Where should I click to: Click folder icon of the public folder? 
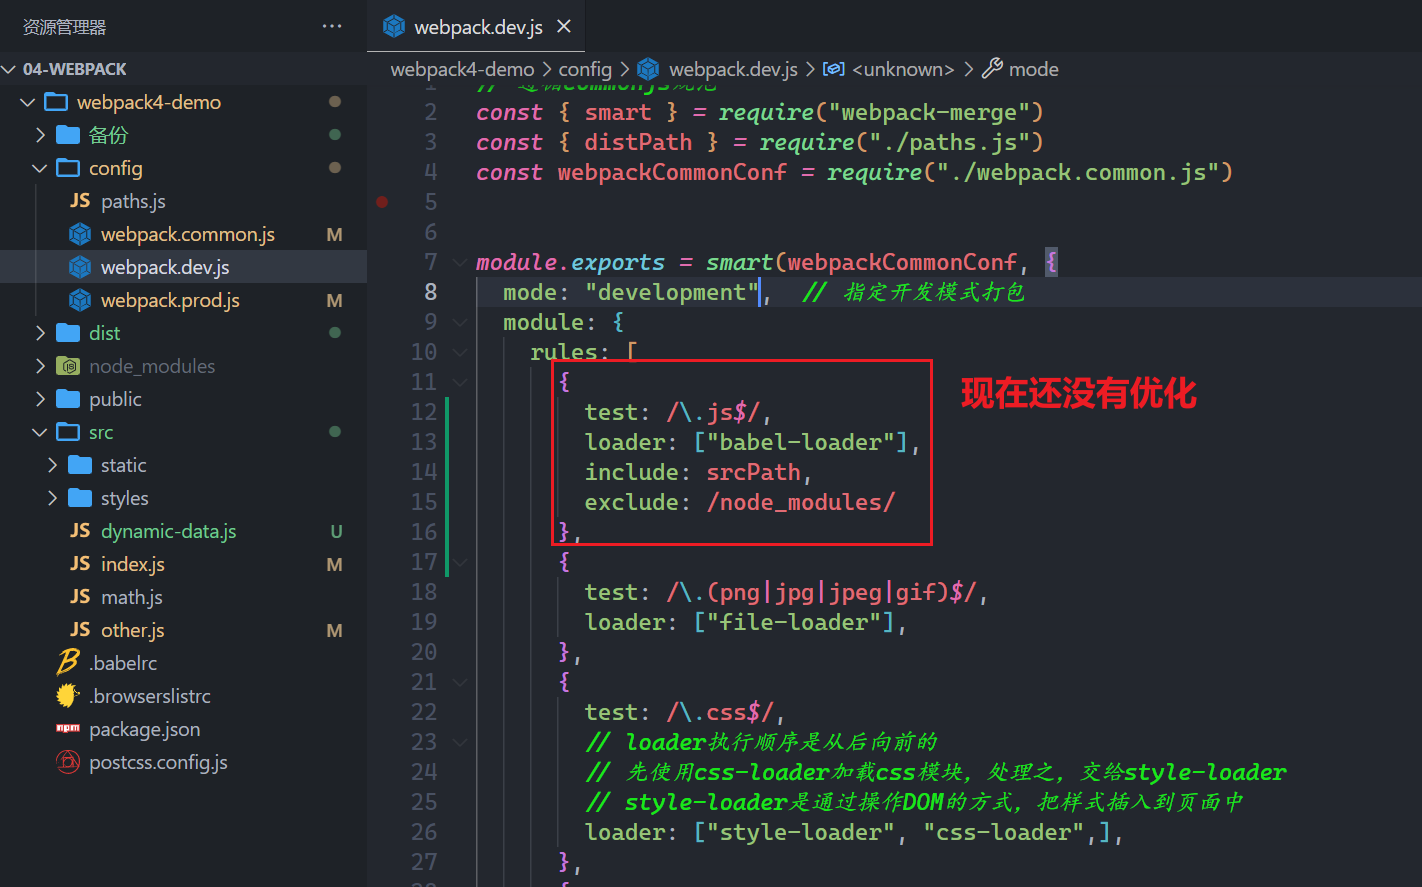pyautogui.click(x=68, y=399)
